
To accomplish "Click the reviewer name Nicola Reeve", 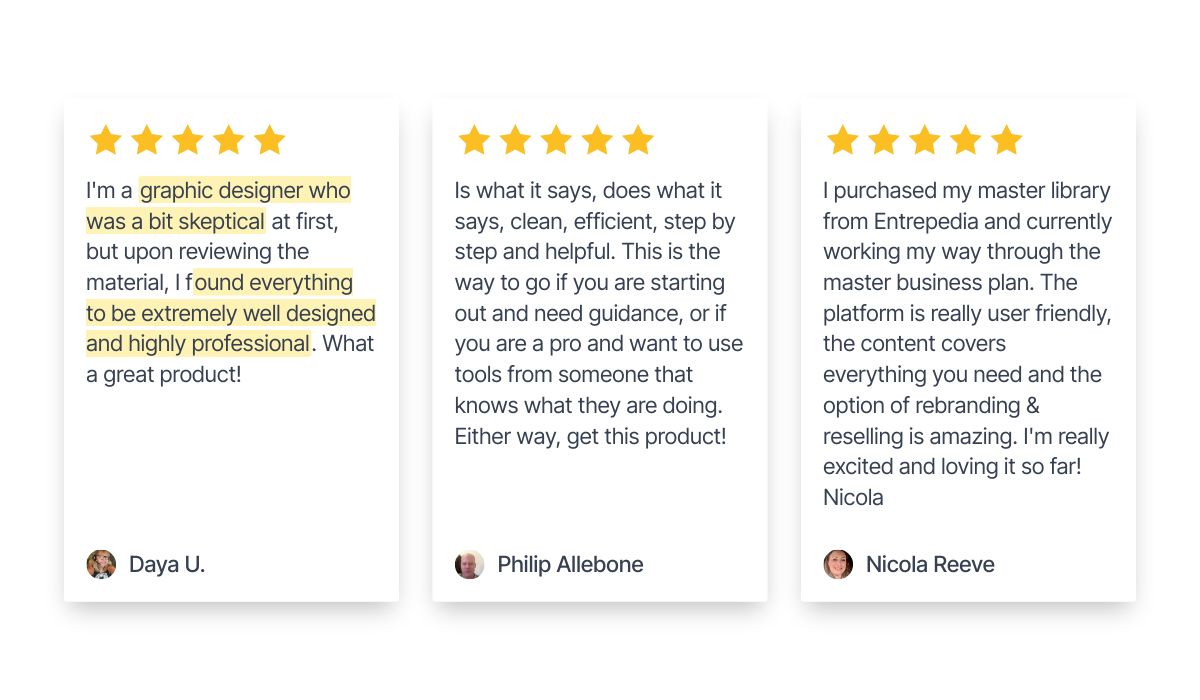I will [x=930, y=564].
